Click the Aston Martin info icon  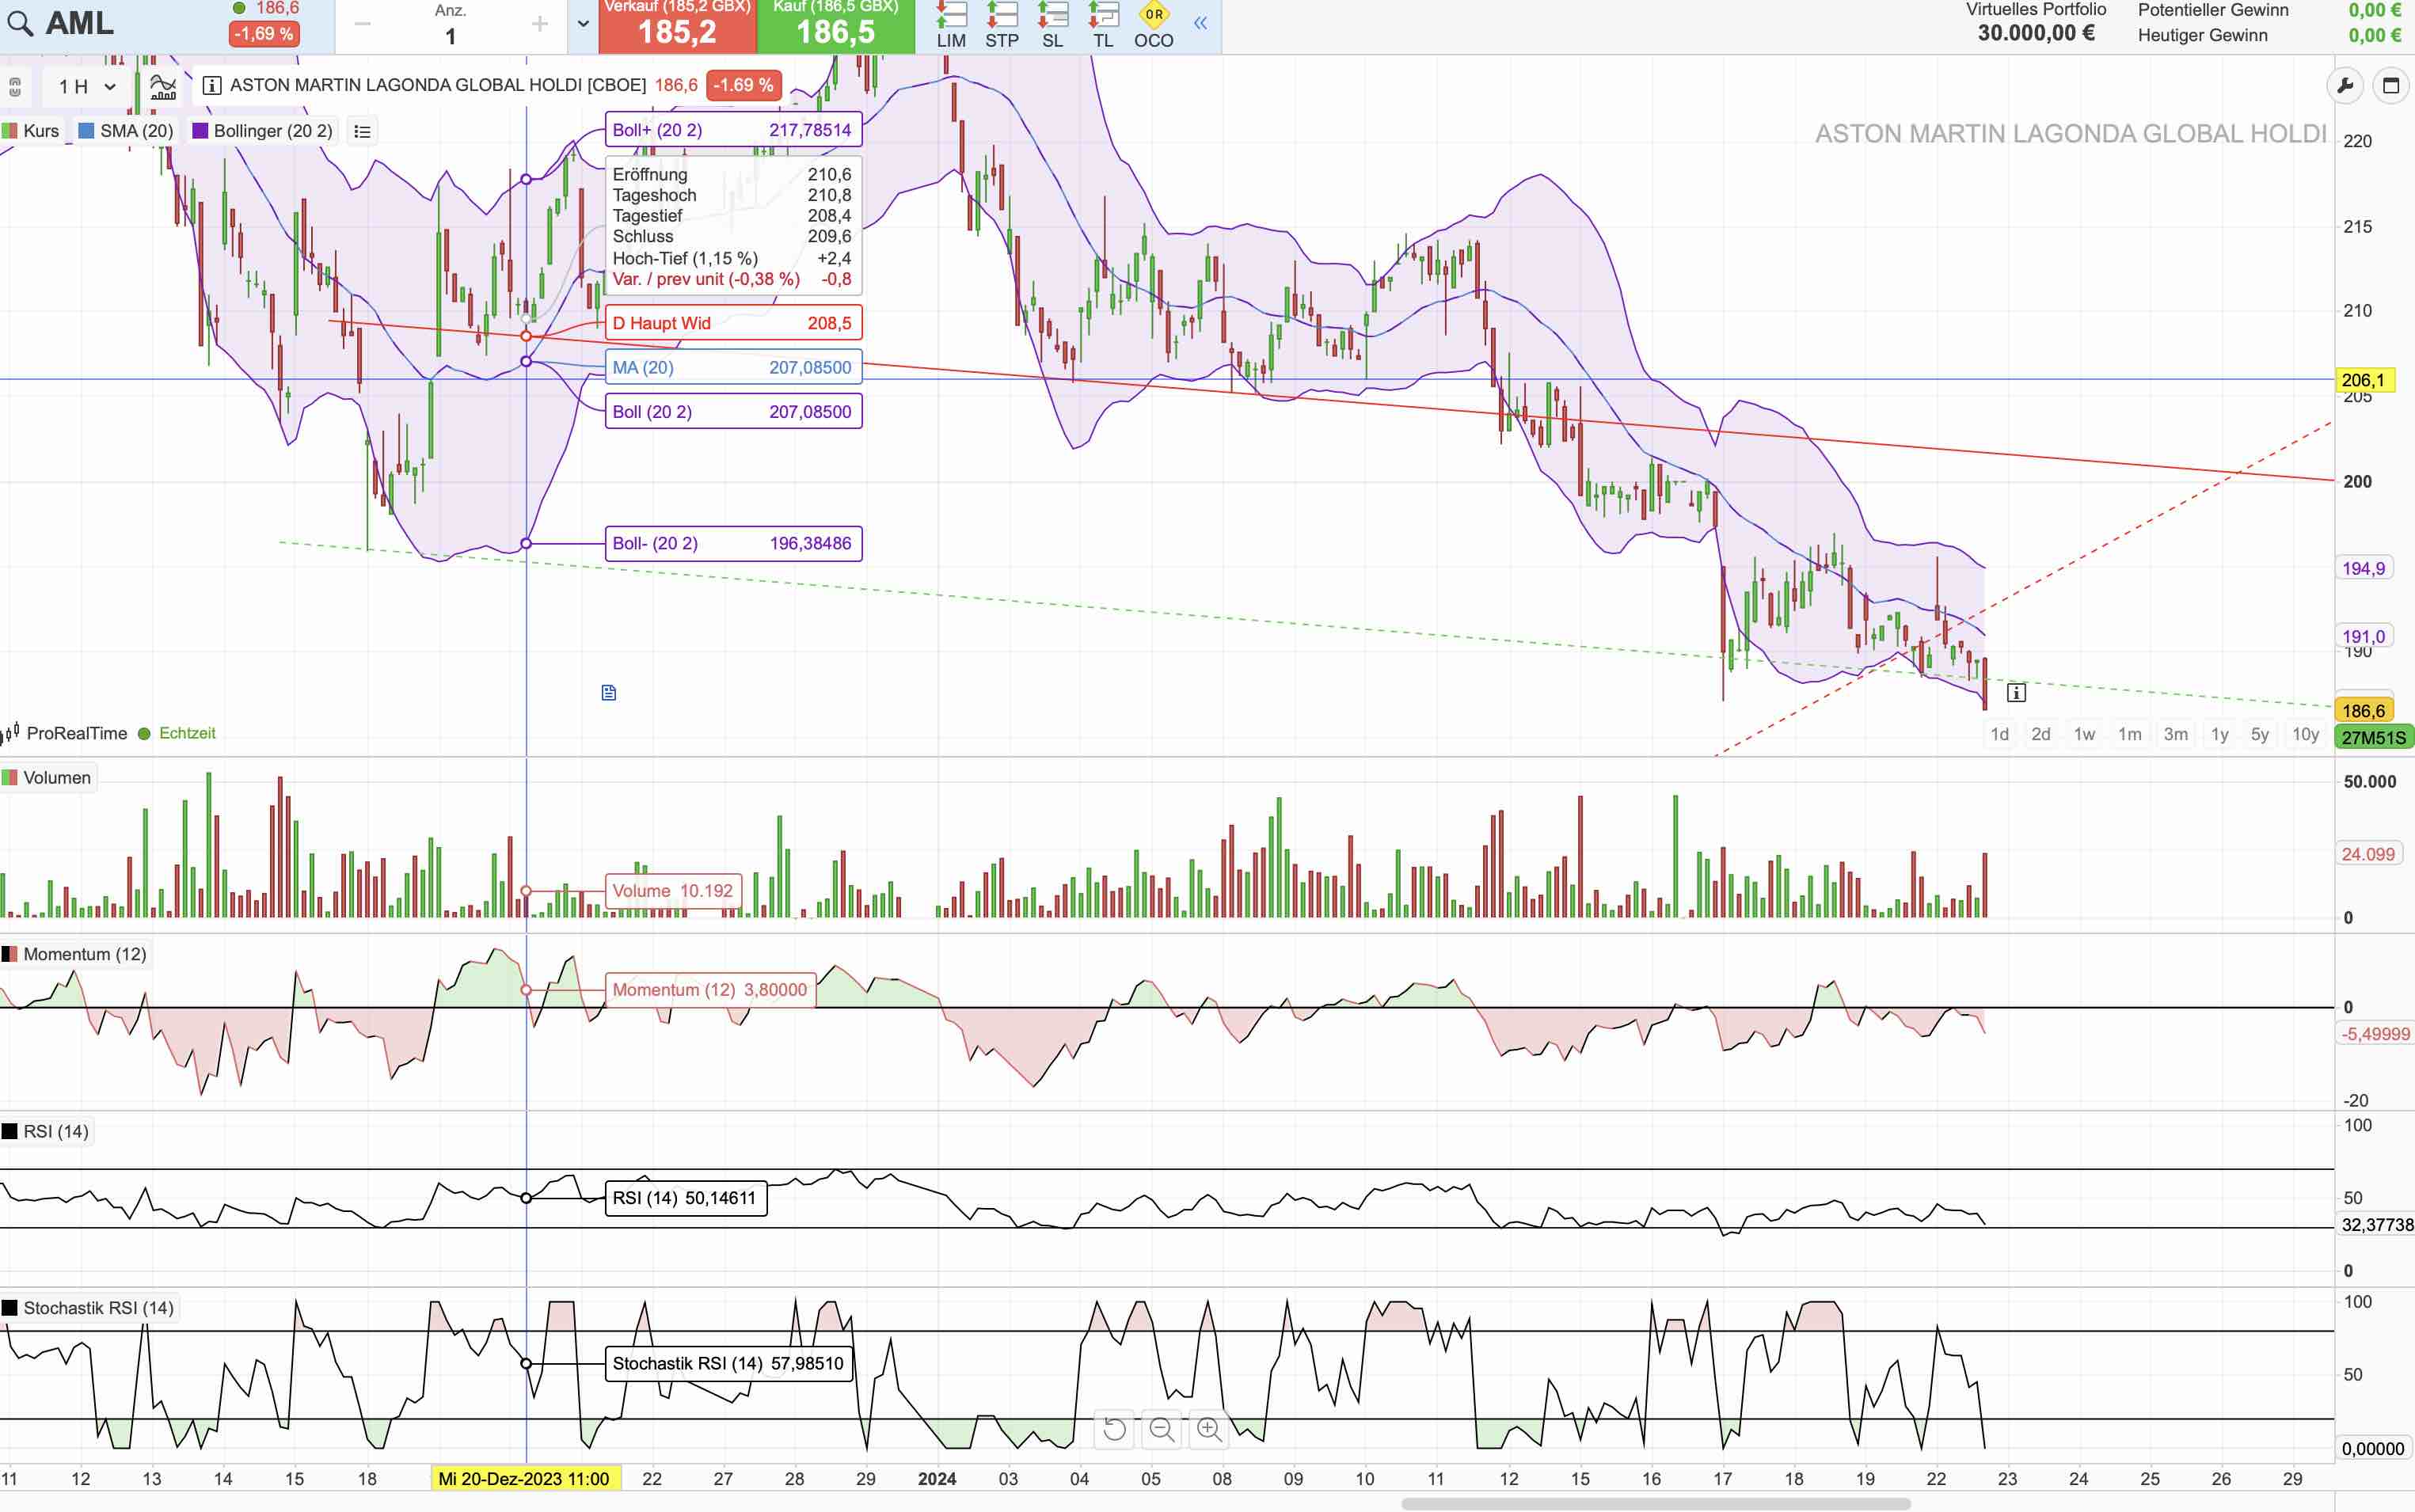(x=212, y=86)
